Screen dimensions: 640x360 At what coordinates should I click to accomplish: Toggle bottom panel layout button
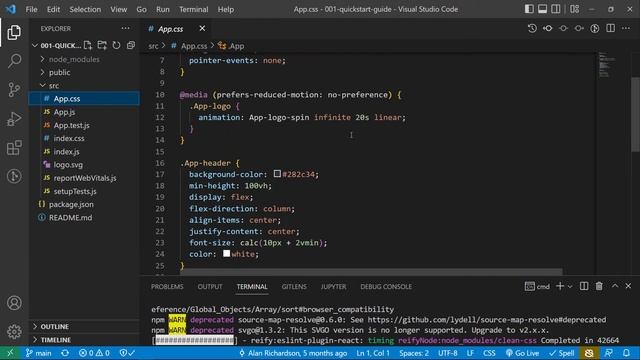pos(542,9)
